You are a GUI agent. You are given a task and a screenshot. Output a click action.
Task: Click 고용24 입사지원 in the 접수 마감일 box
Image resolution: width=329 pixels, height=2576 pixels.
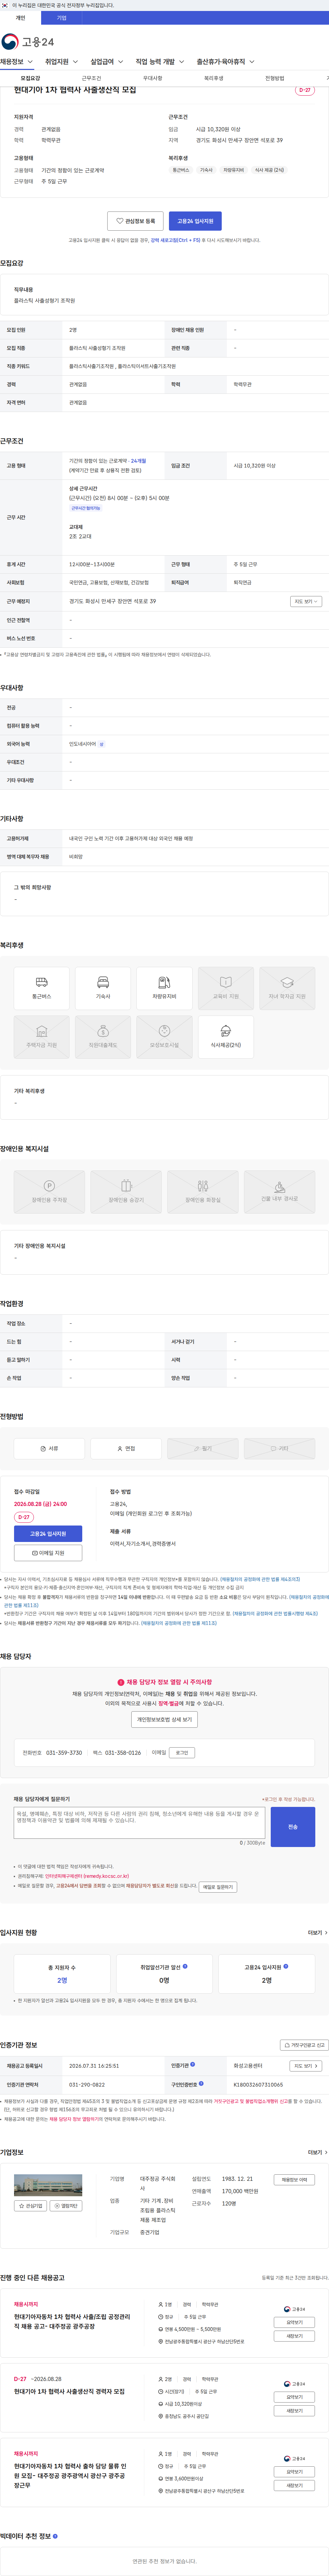click(x=48, y=1534)
